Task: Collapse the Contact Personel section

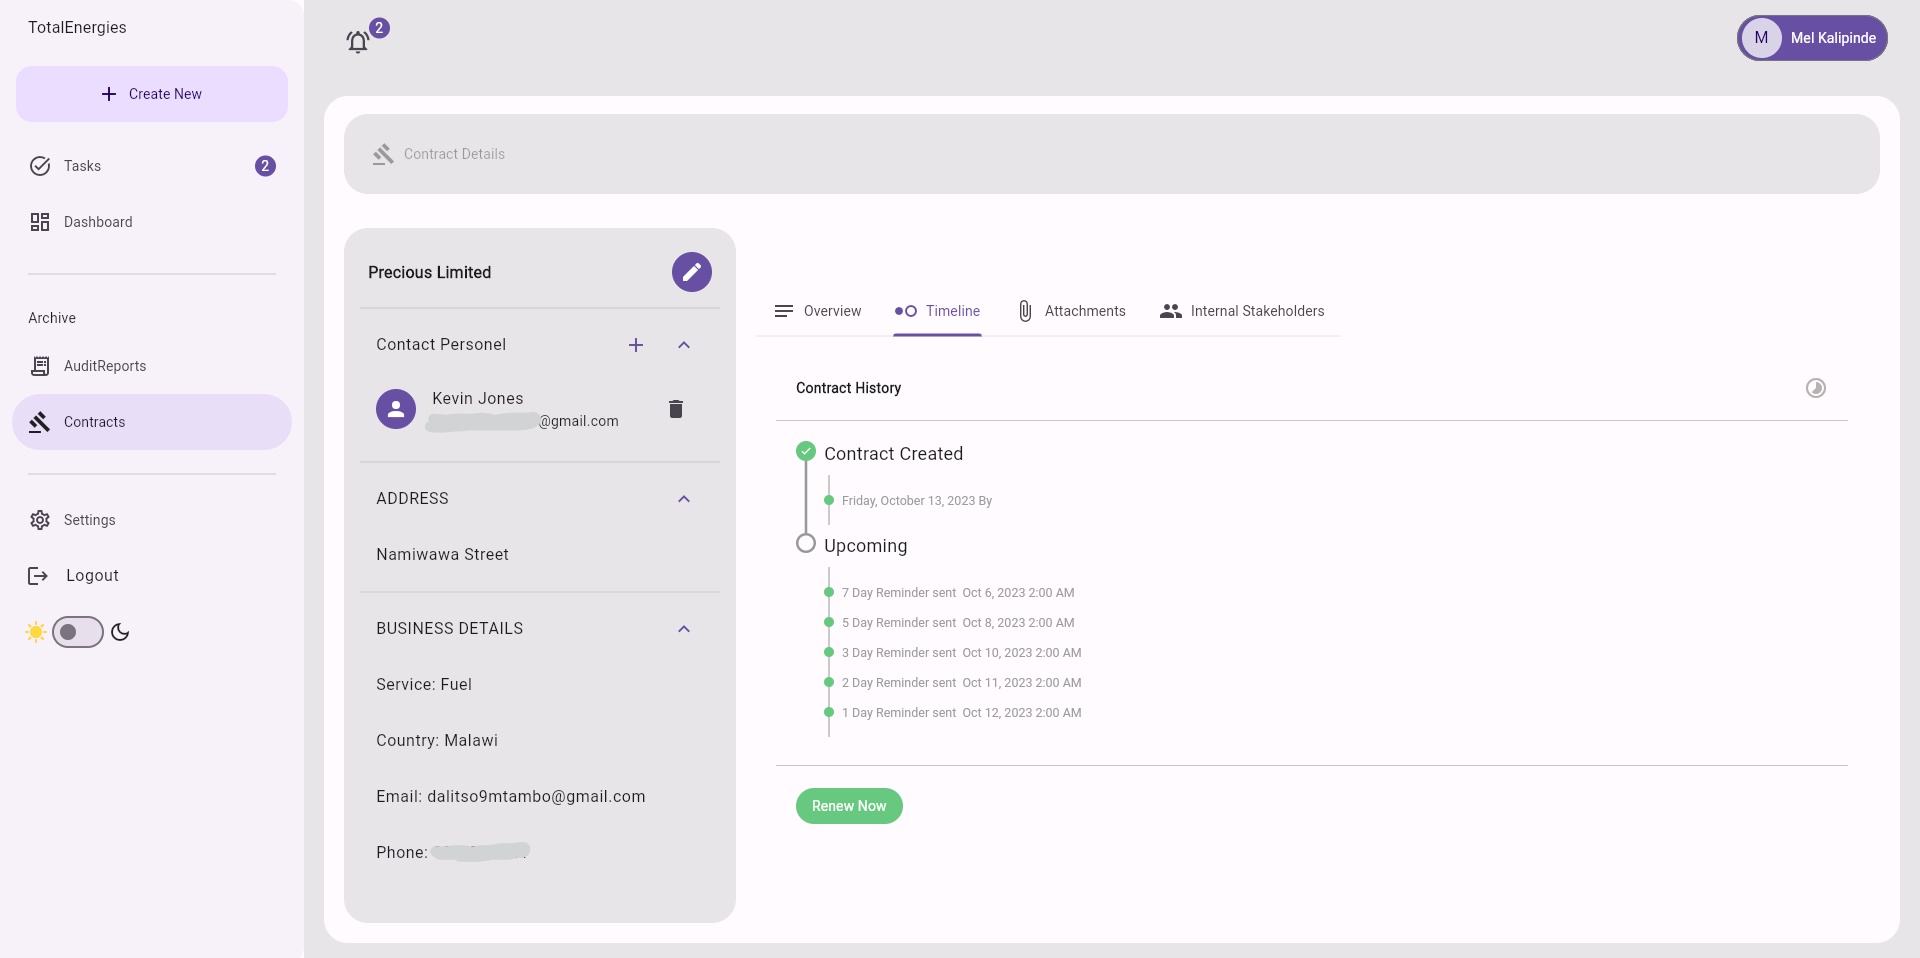Action: 684,345
